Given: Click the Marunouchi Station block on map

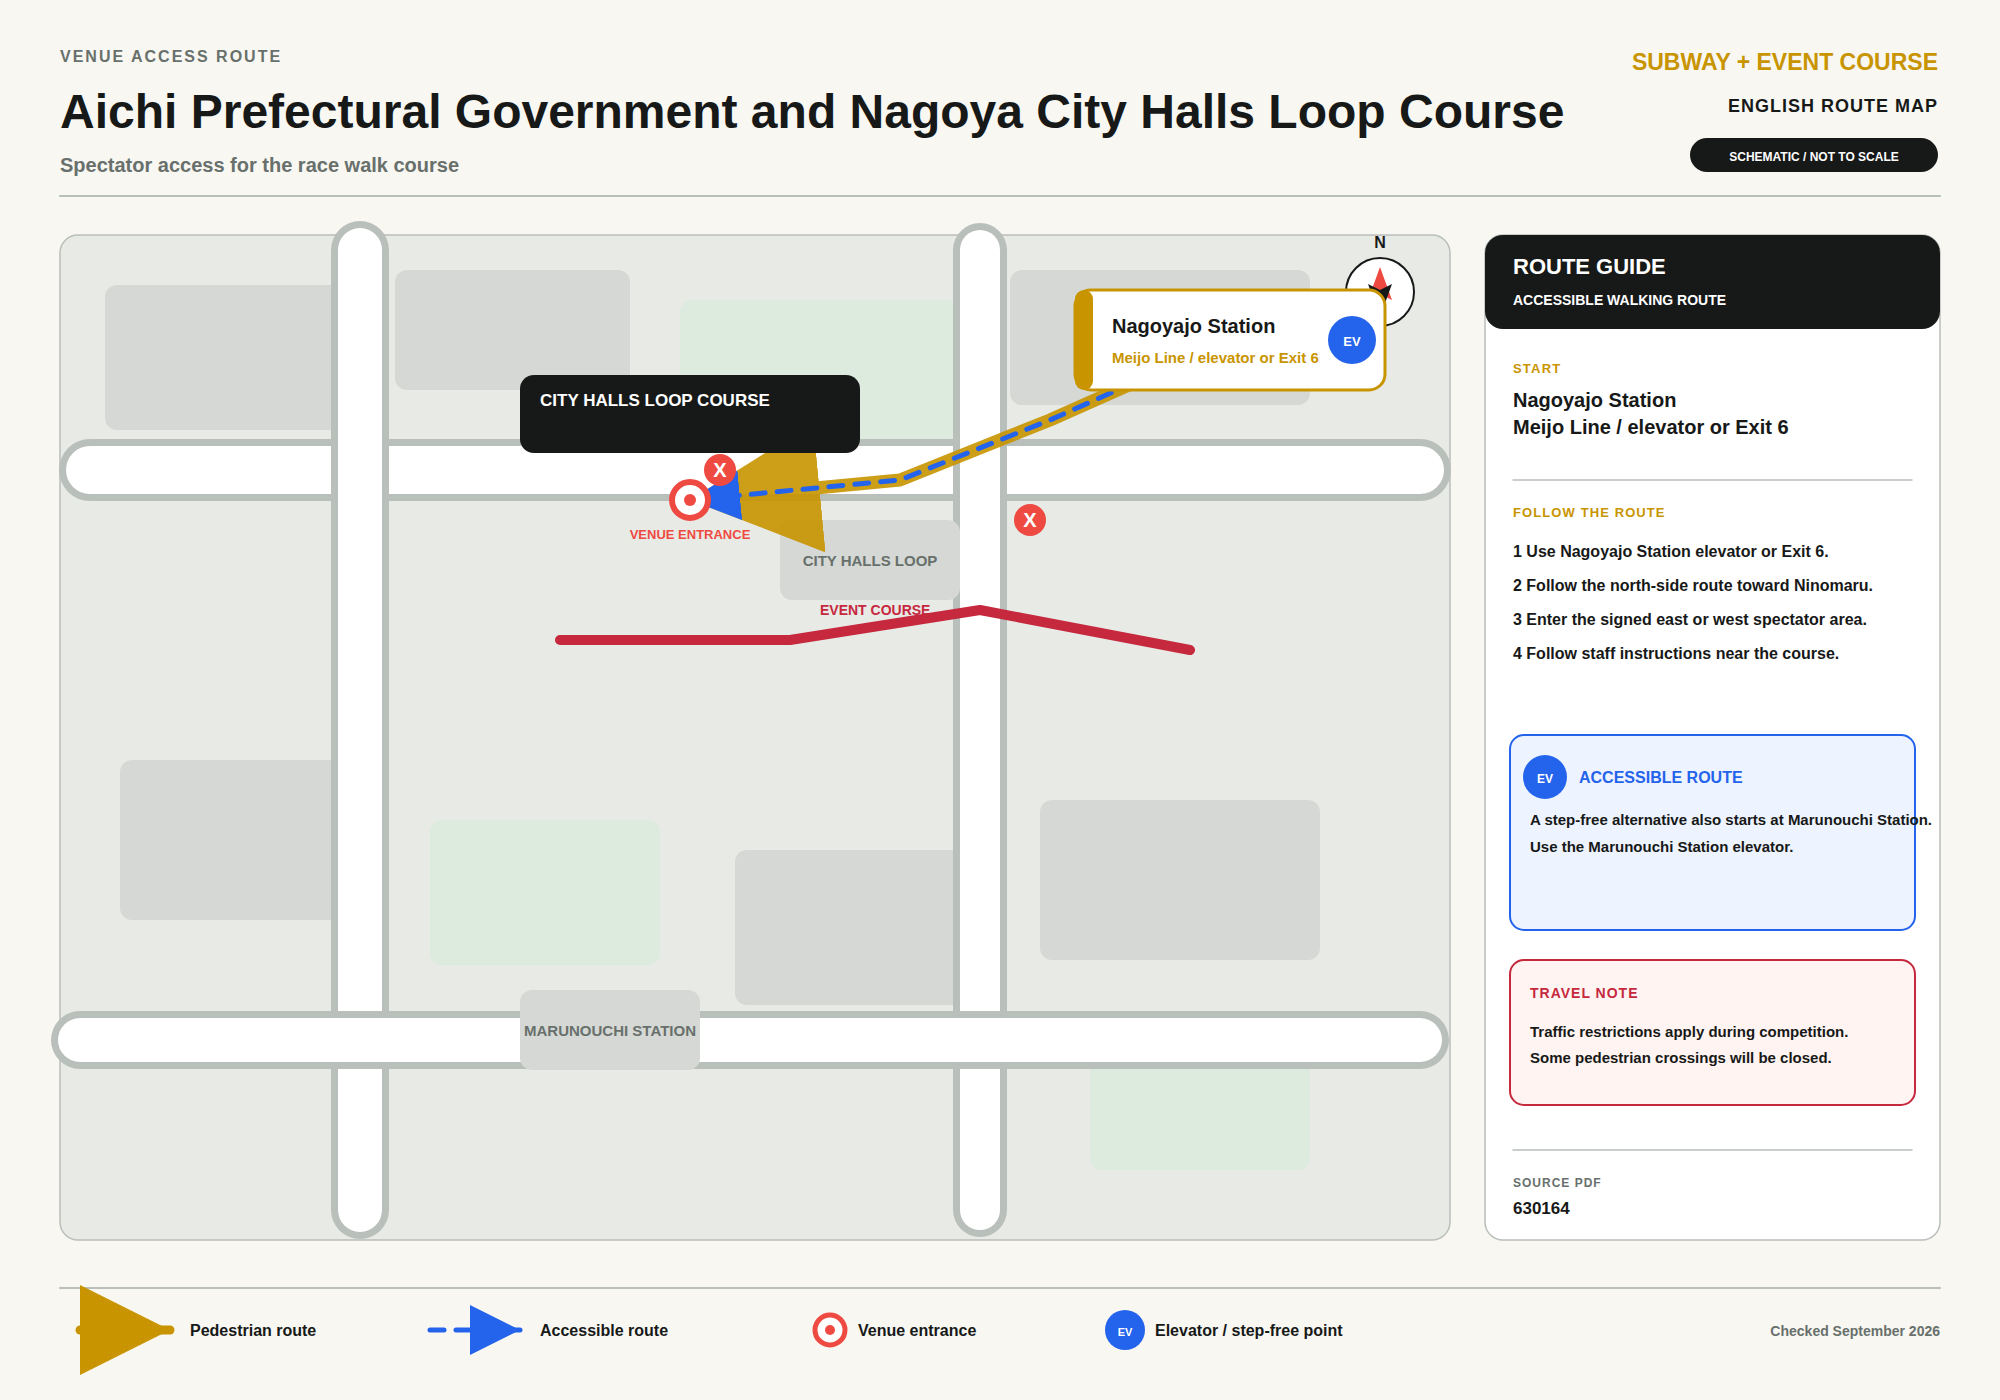Looking at the screenshot, I should pyautogui.click(x=610, y=1030).
